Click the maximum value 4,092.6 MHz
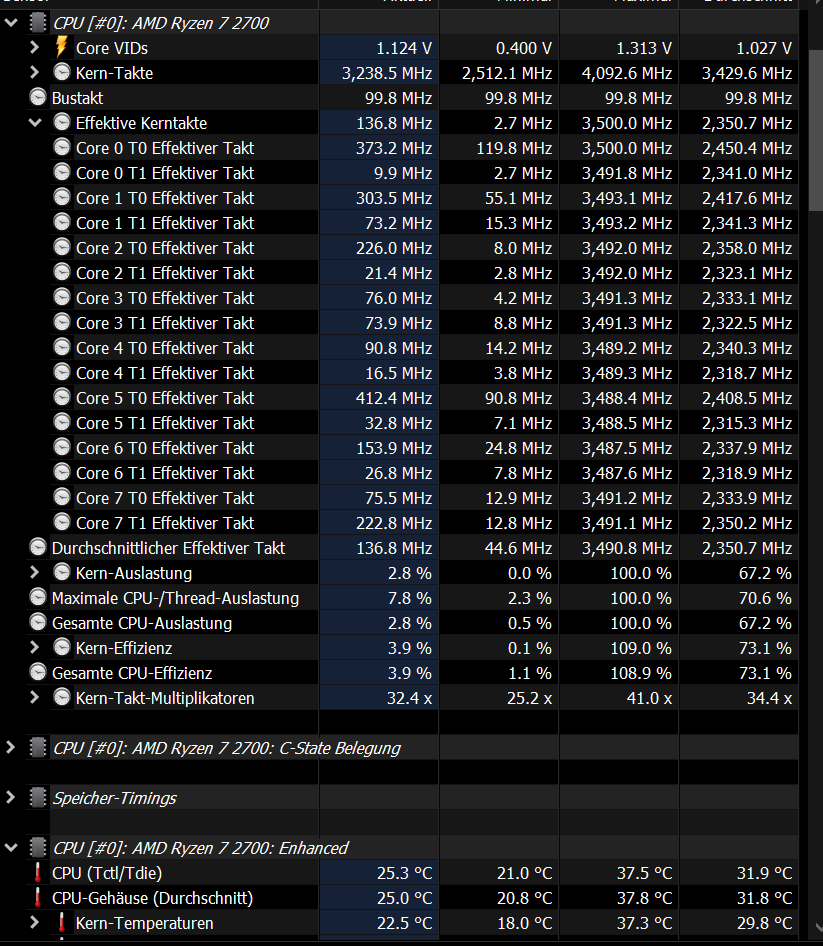 (627, 74)
